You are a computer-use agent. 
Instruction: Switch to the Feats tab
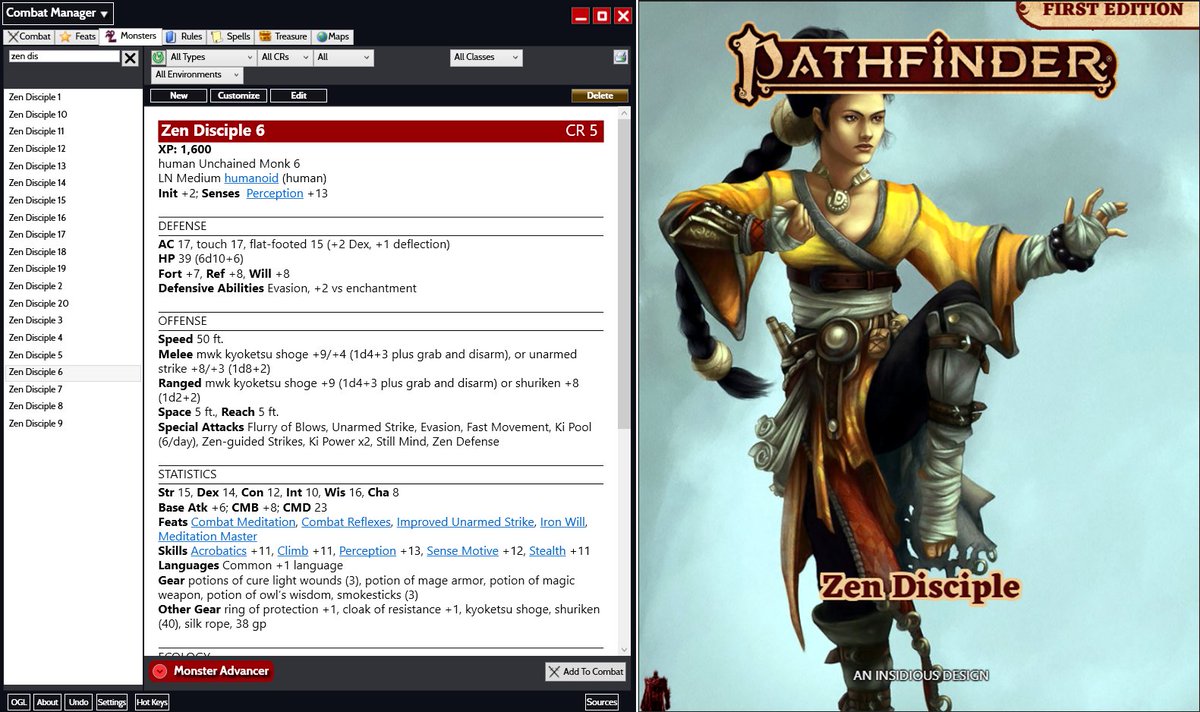pos(77,37)
